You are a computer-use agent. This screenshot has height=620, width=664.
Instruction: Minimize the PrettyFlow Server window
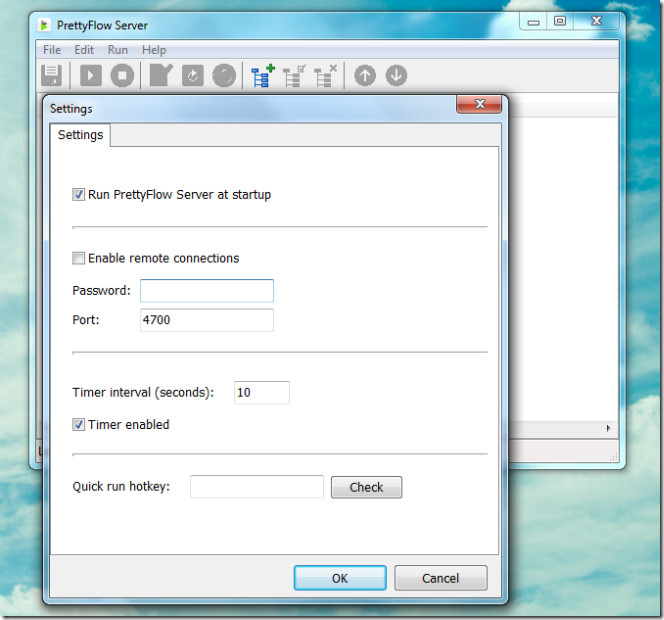point(533,21)
